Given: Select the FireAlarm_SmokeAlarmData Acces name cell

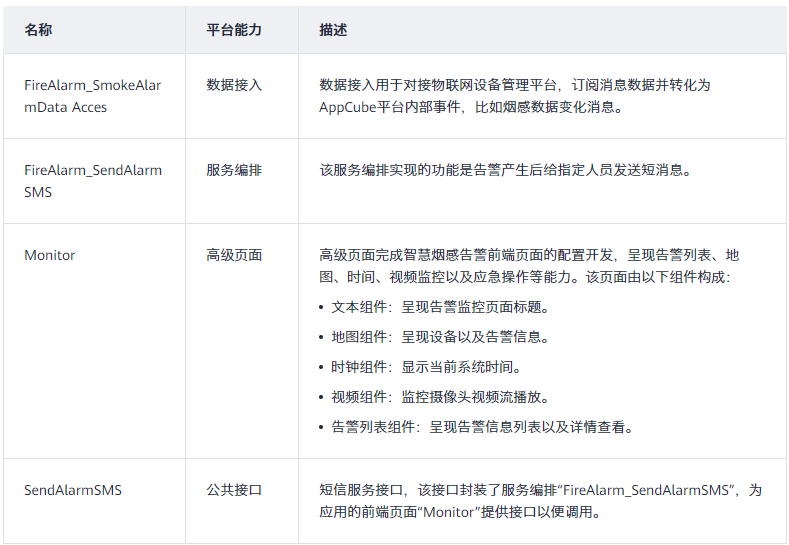Looking at the screenshot, I should [x=92, y=96].
